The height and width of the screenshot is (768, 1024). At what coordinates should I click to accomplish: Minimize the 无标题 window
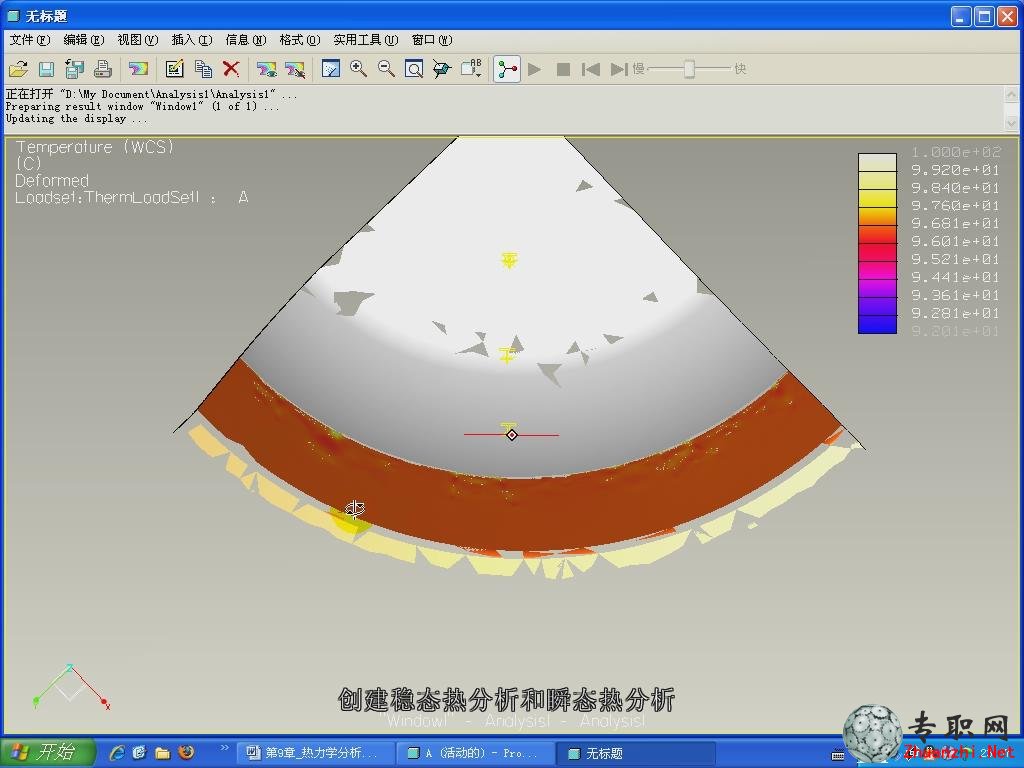(x=960, y=16)
